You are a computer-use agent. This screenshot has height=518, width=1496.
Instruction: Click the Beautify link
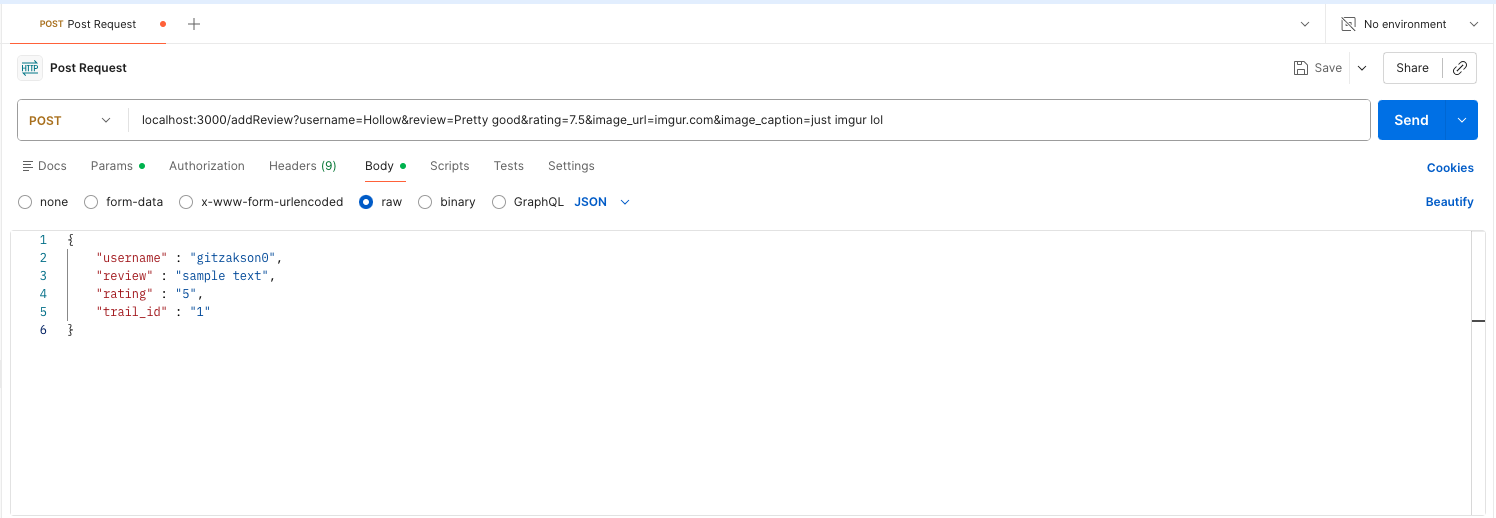tap(1449, 202)
